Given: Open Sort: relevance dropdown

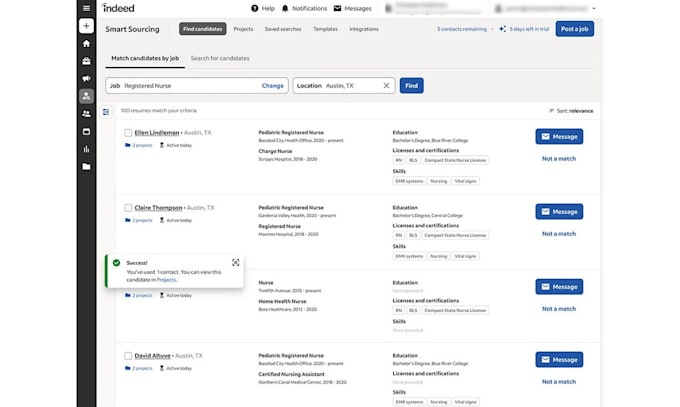Looking at the screenshot, I should [571, 111].
